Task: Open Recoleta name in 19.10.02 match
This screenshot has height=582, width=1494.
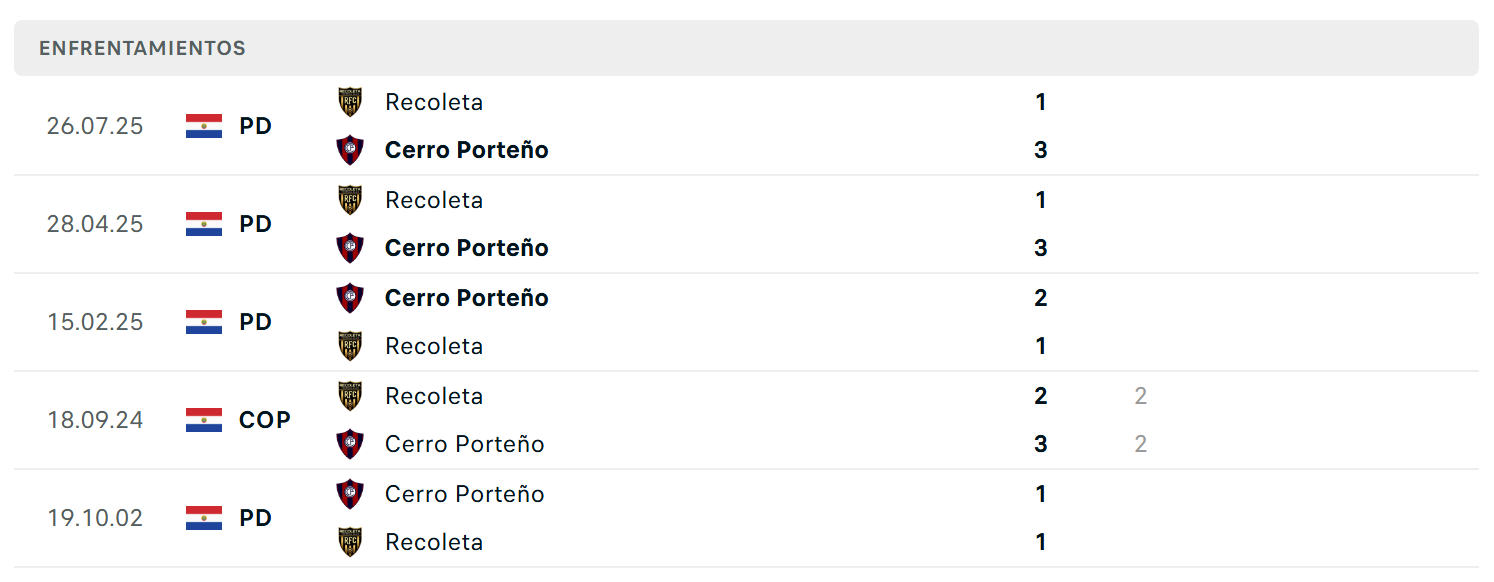Action: coord(434,542)
